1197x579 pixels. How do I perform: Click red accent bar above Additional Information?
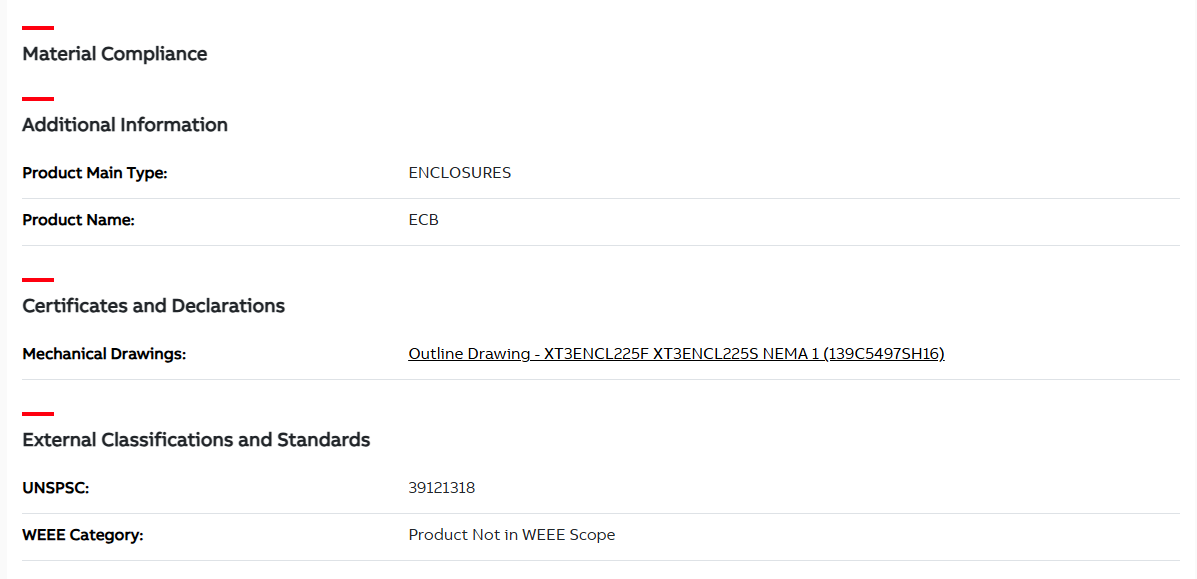38,99
